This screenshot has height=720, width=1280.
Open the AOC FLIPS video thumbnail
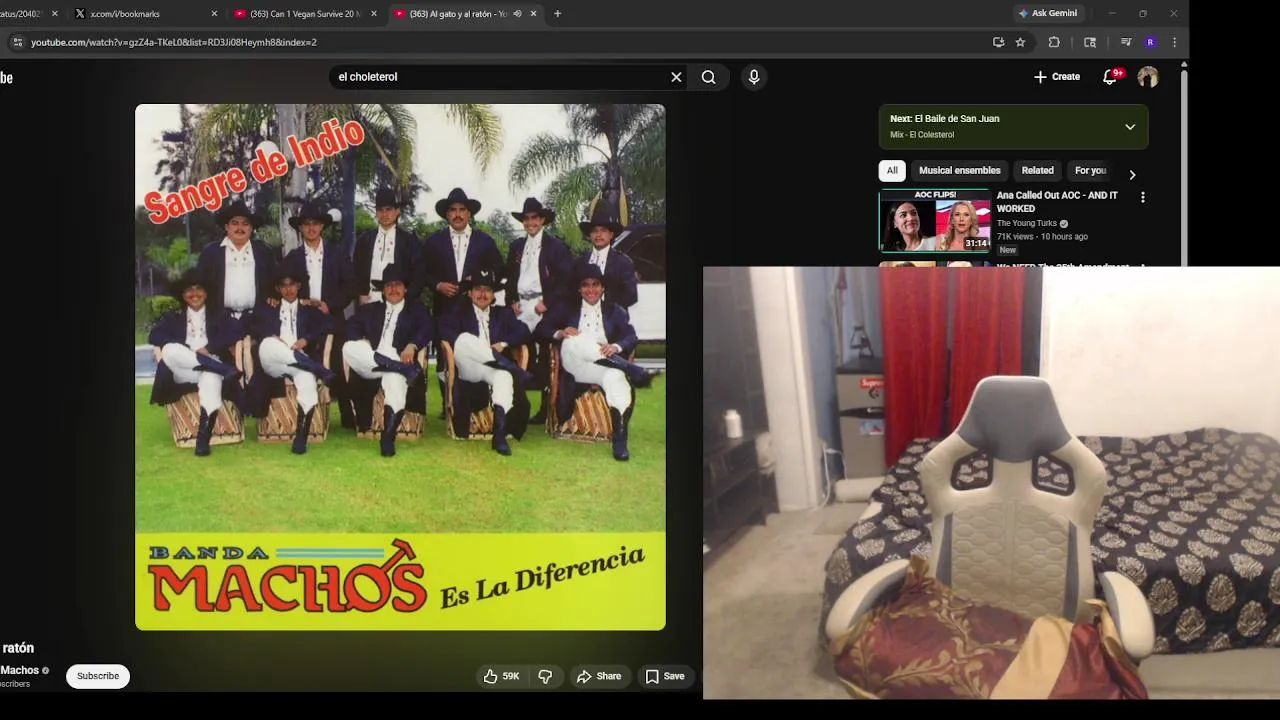click(935, 221)
